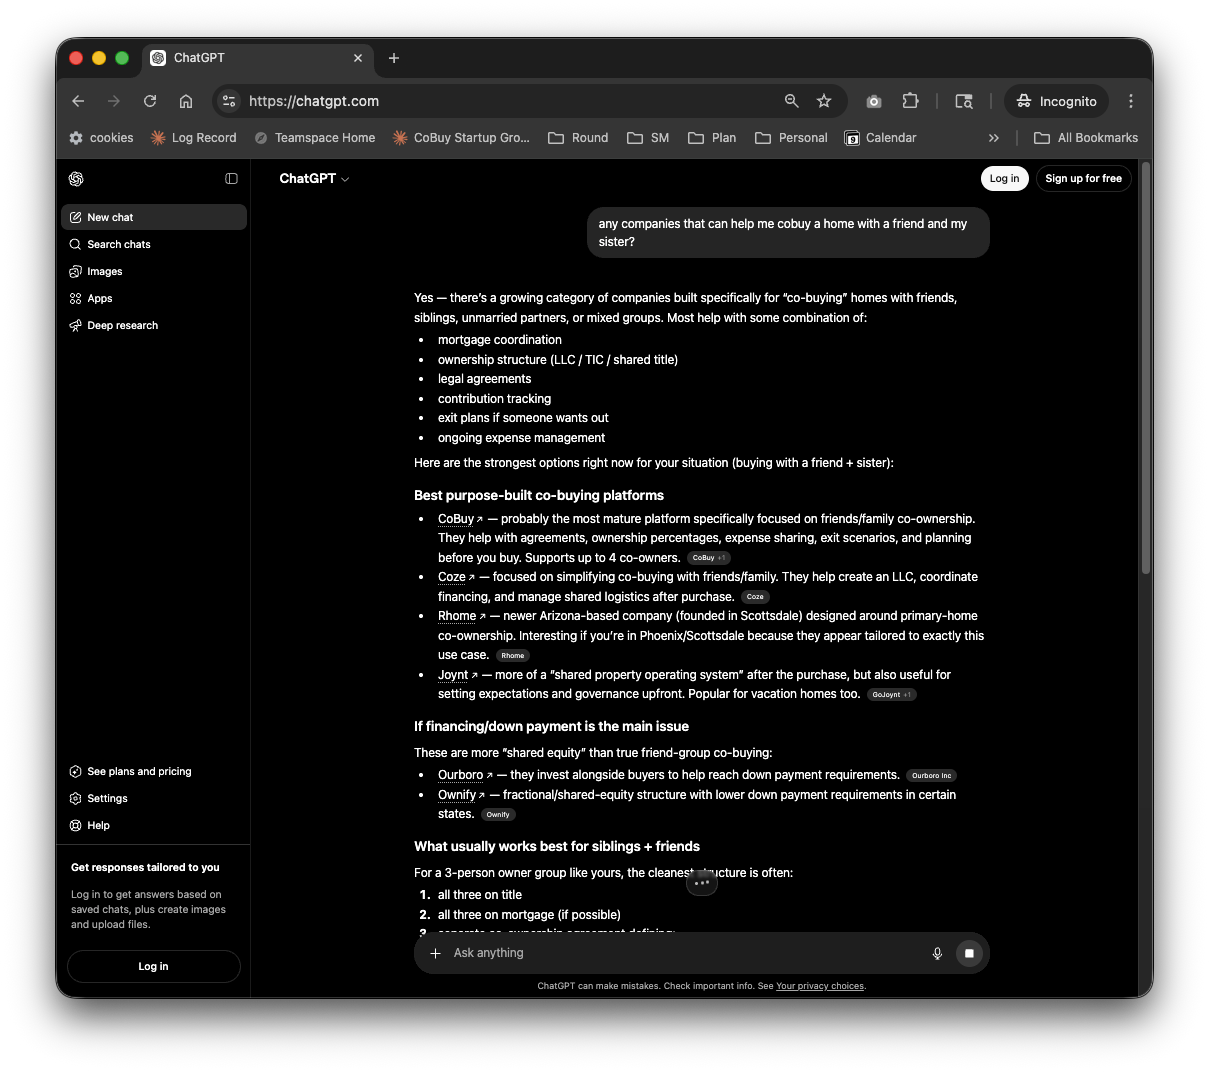Open the Joynt link

tap(457, 675)
